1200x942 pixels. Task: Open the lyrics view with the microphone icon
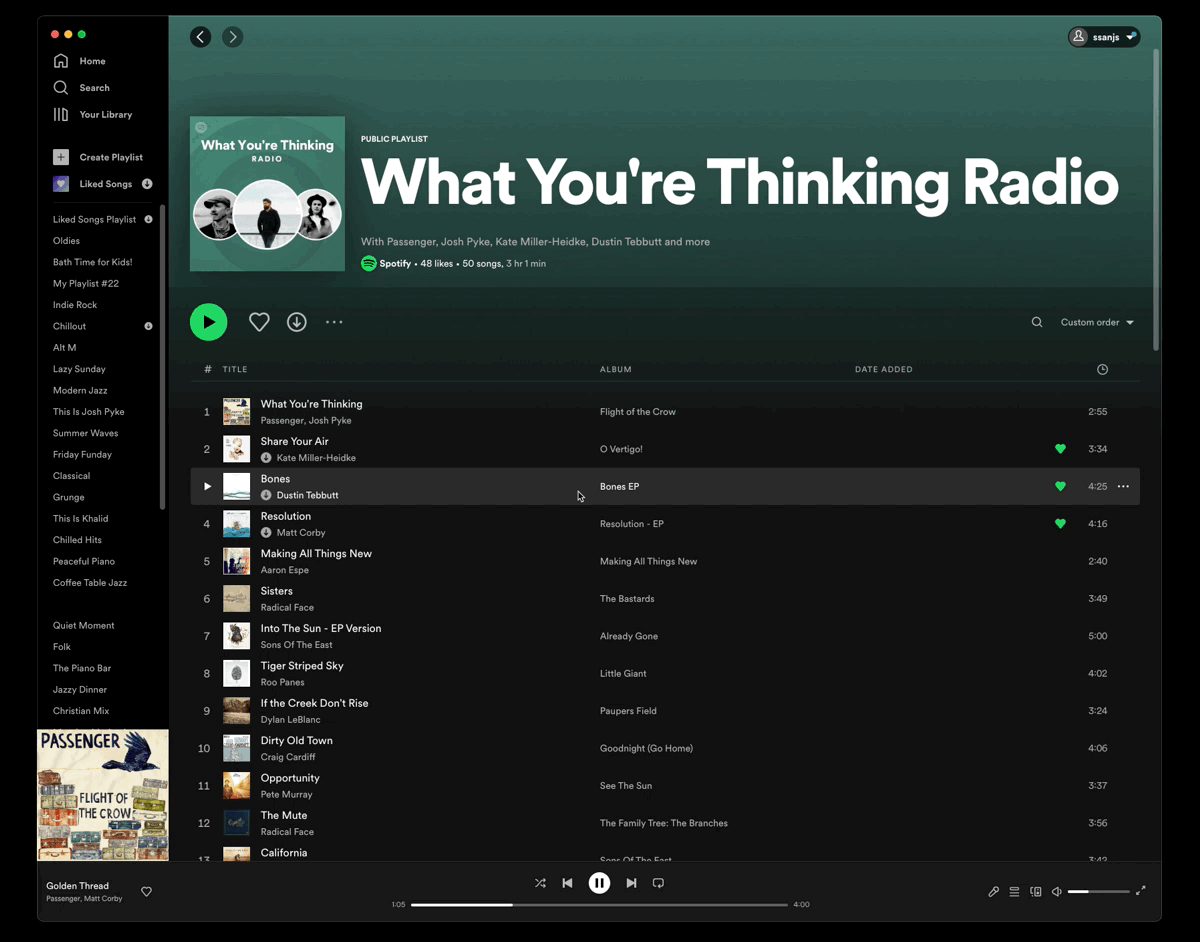coord(993,891)
